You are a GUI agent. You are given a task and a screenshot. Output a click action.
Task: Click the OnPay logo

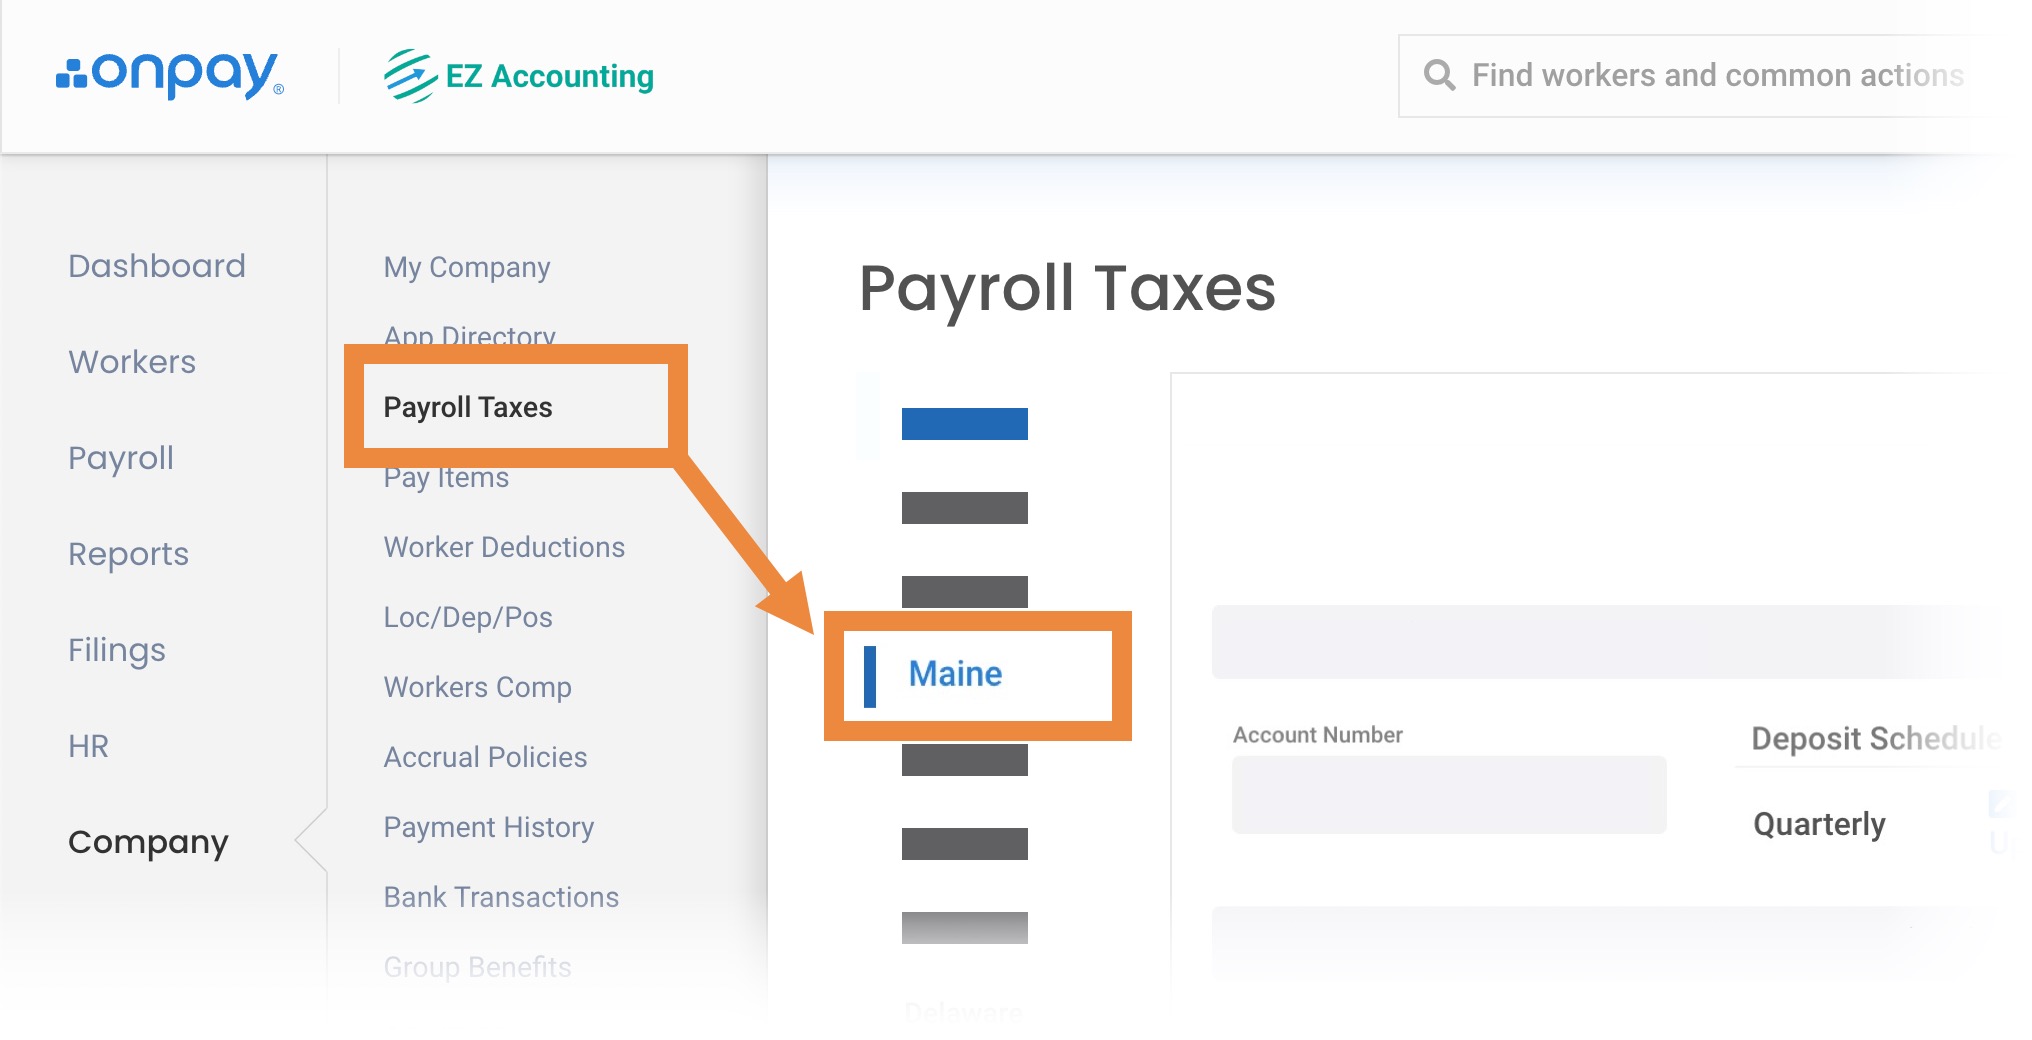pos(170,76)
